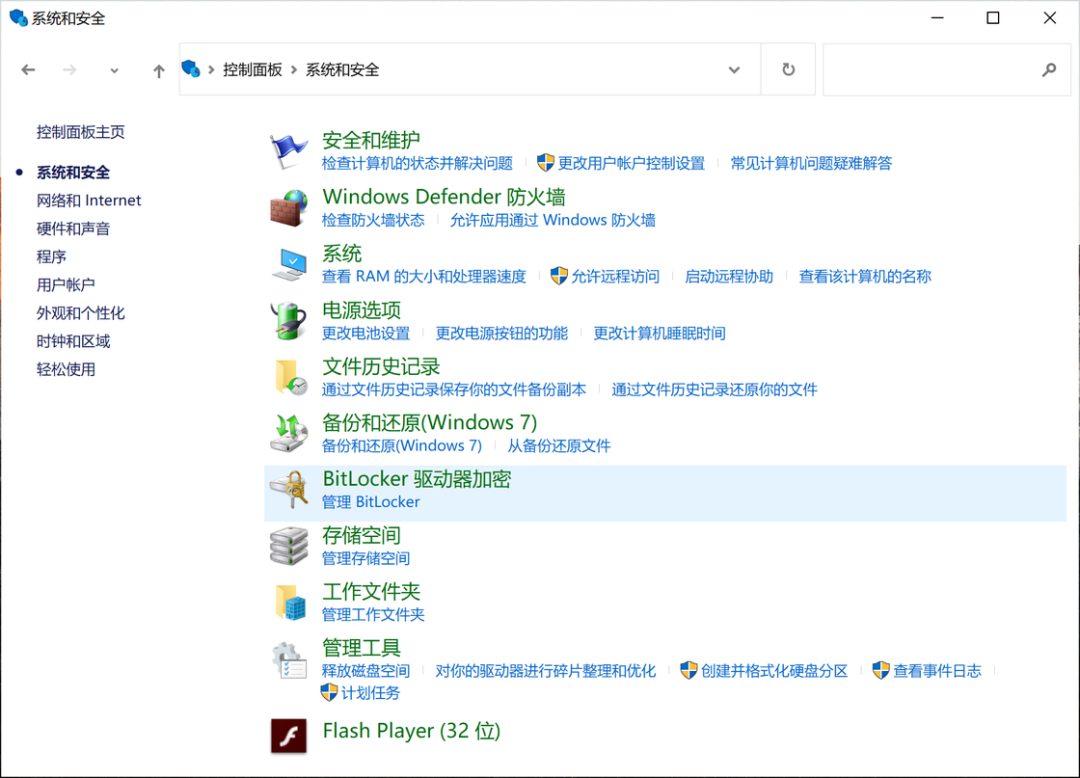The height and width of the screenshot is (778, 1080).
Task: Select 硬件和声音 in the sidebar
Action: pyautogui.click(x=73, y=229)
